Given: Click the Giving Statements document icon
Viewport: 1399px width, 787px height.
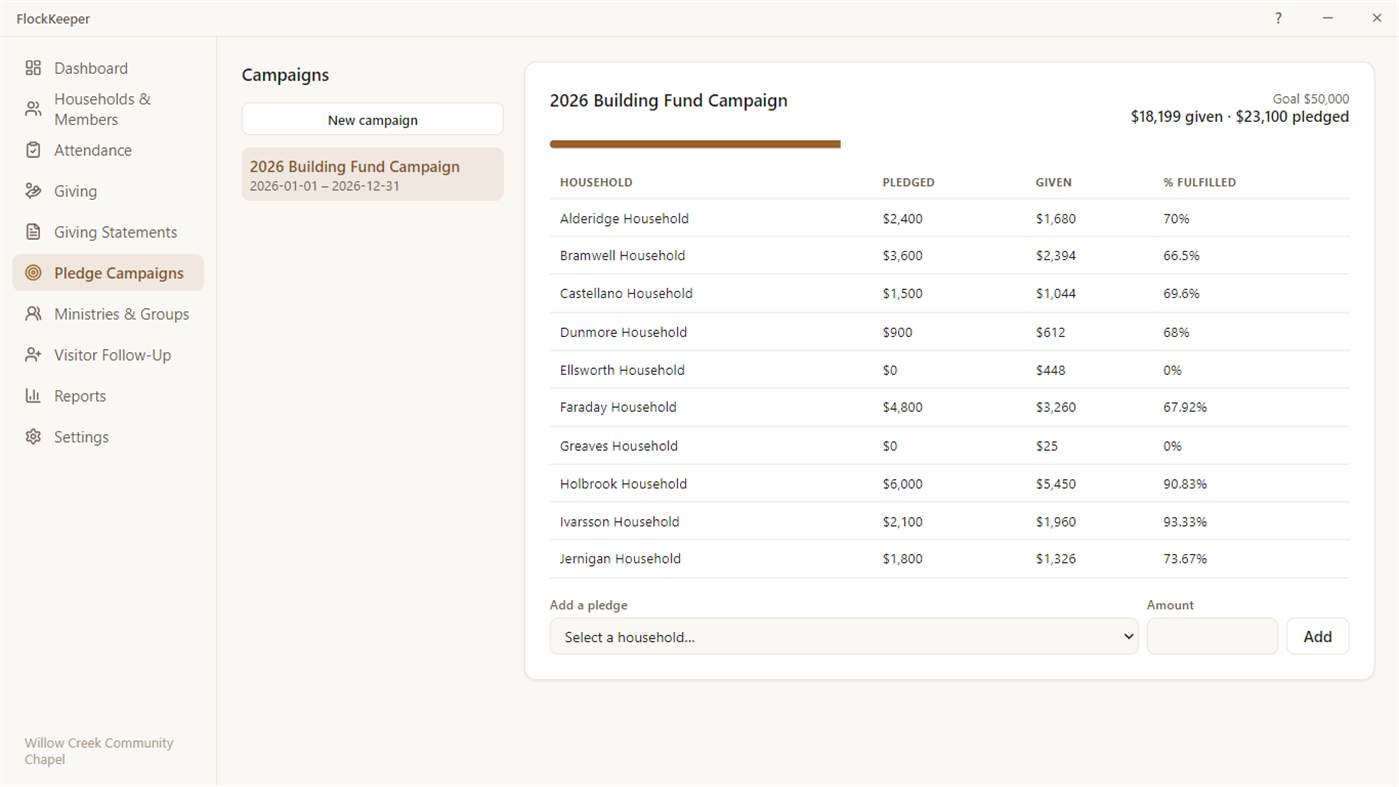Looking at the screenshot, I should [33, 232].
